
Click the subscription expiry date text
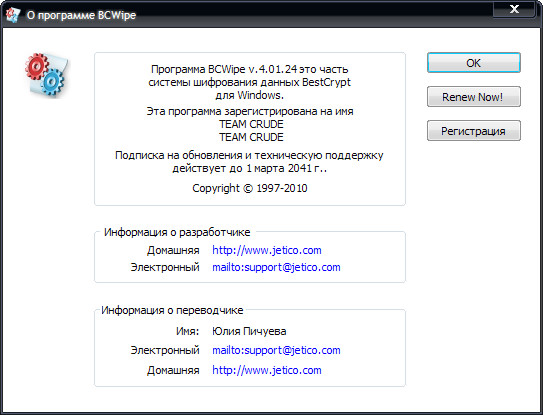point(249,168)
